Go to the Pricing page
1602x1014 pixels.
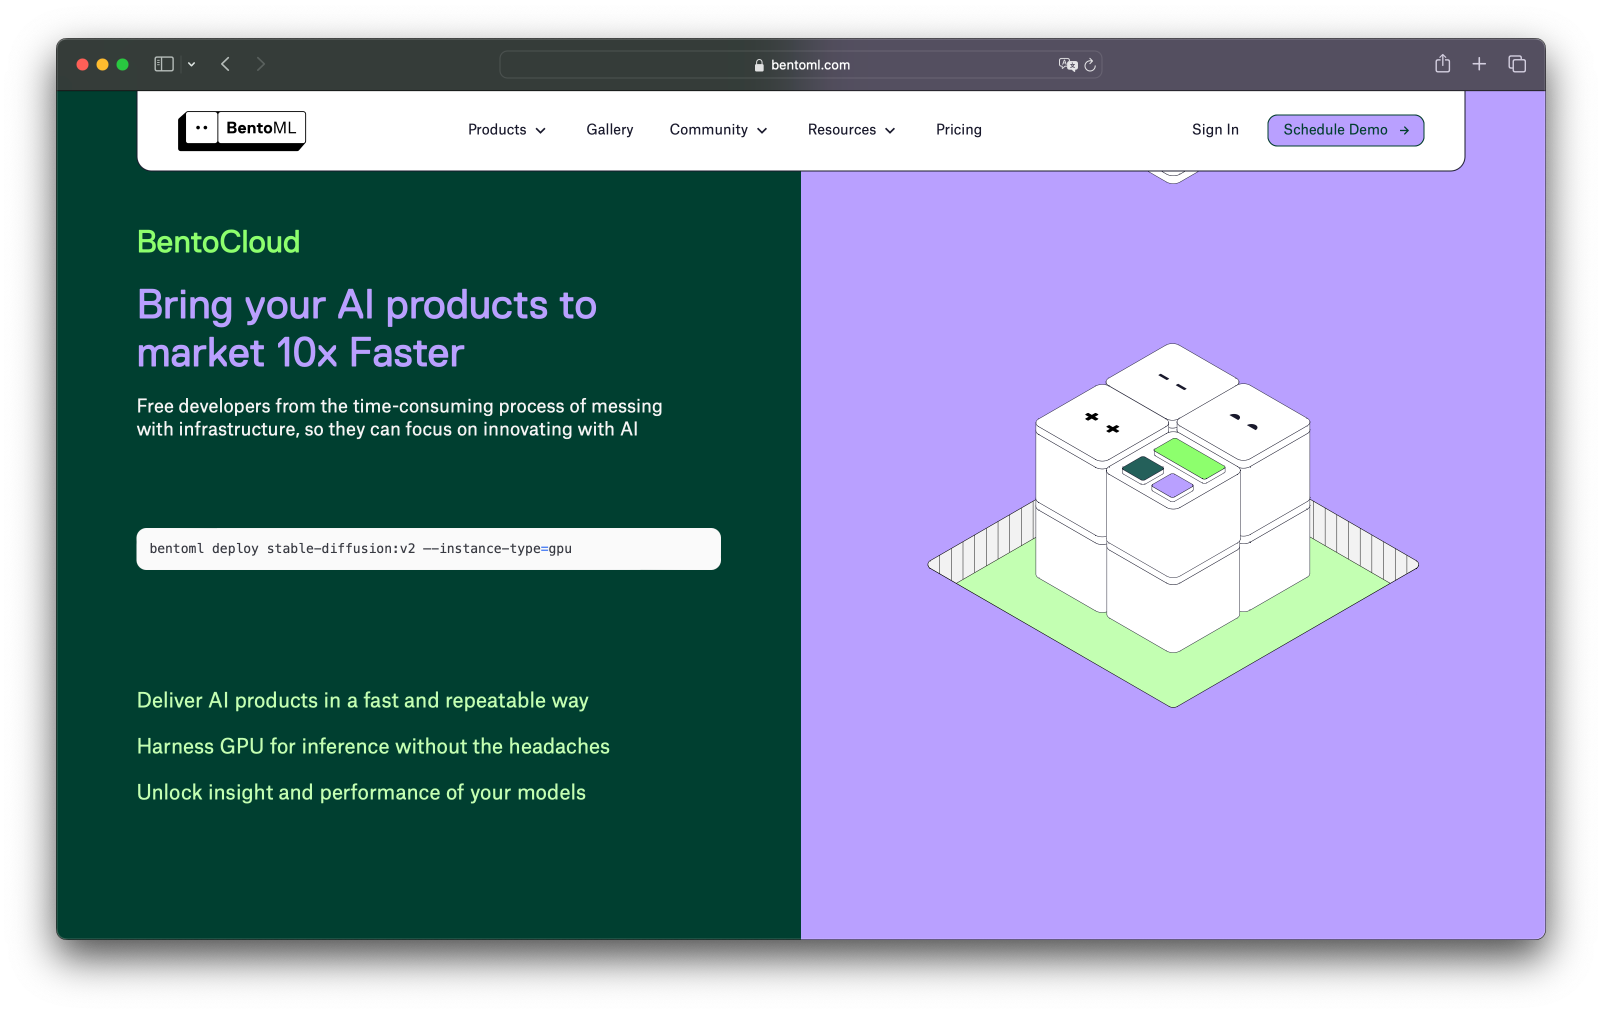pos(958,130)
